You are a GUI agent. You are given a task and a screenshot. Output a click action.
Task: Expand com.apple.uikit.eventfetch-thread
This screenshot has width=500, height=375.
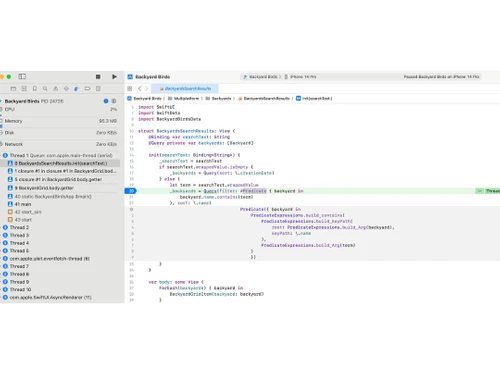pos(1,259)
